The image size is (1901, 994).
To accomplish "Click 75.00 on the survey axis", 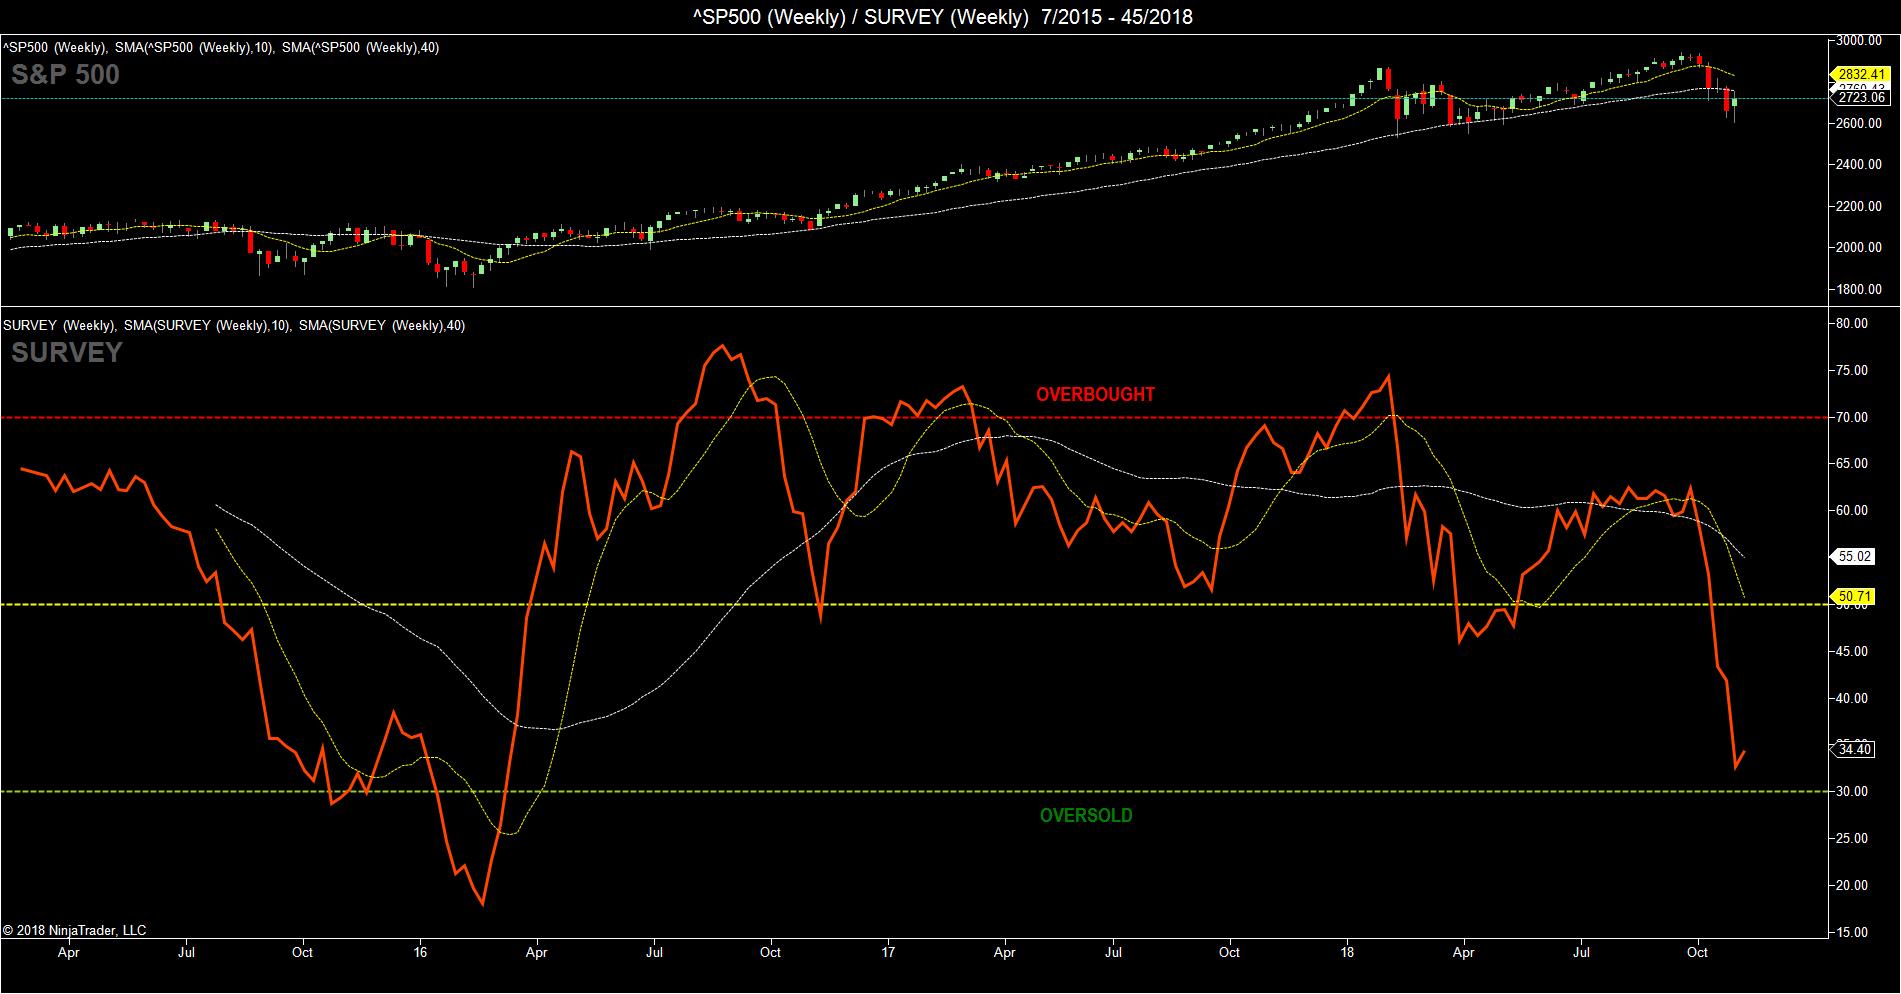I will click(1852, 370).
